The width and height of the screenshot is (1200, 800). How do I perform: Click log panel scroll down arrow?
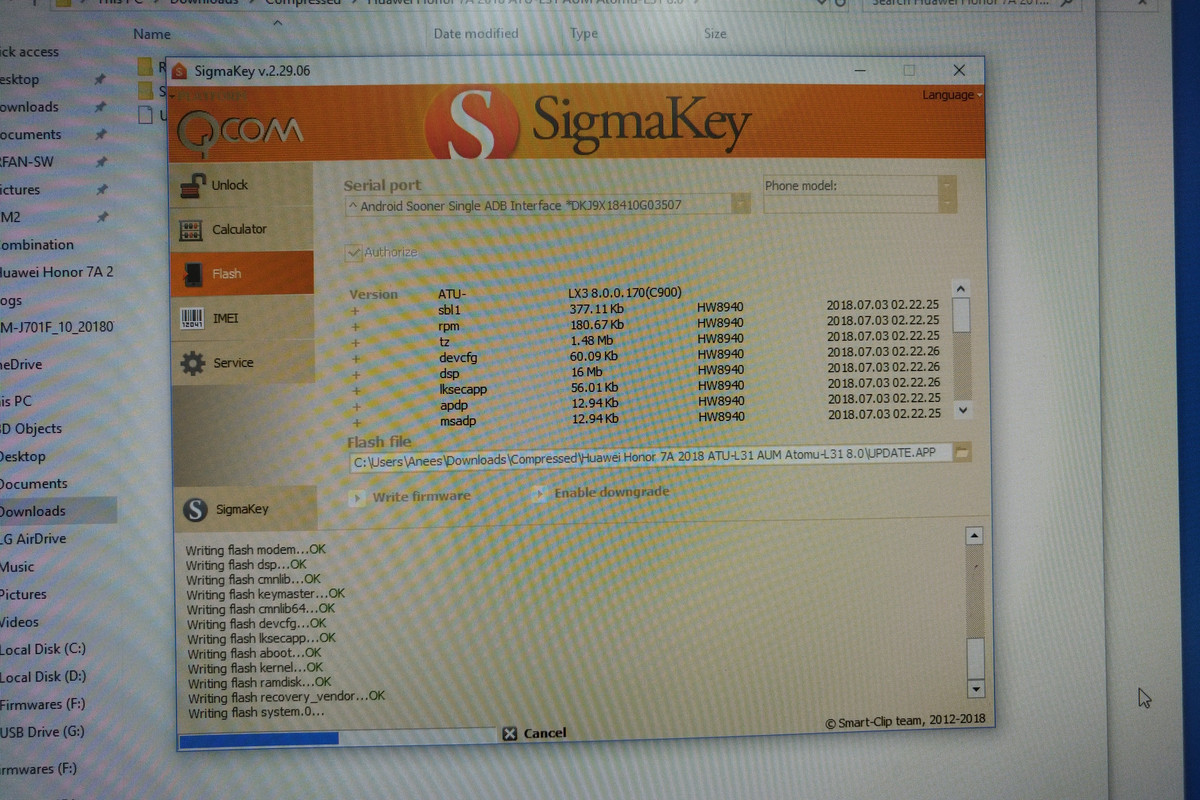click(976, 689)
